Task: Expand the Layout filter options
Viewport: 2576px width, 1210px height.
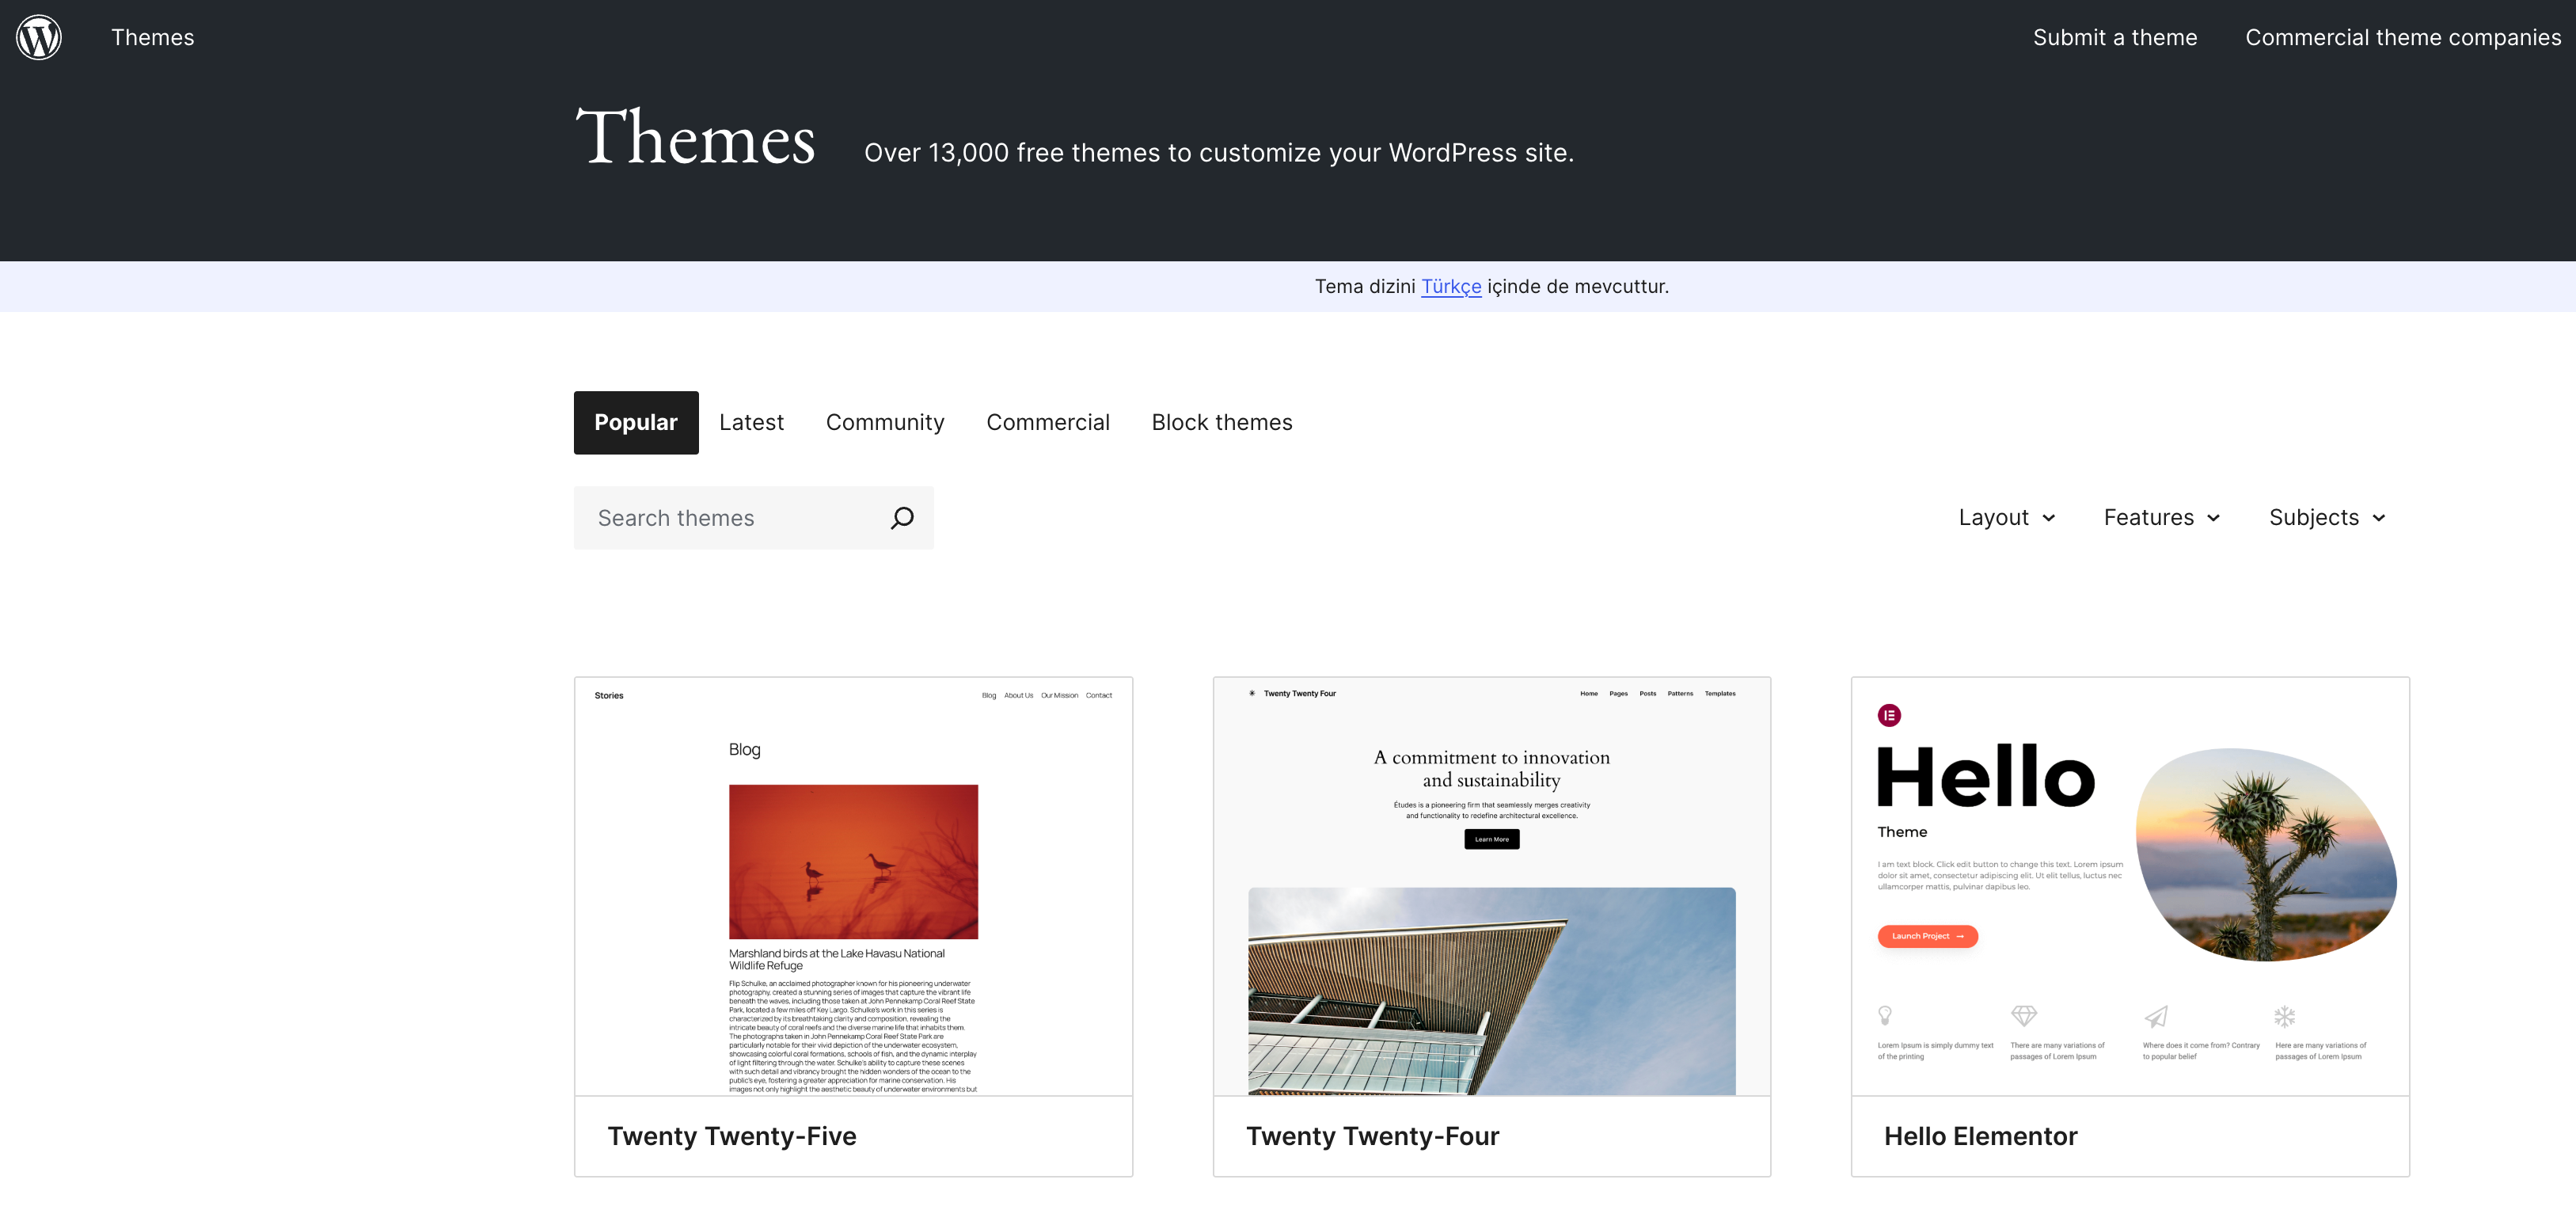Action: 2006,516
